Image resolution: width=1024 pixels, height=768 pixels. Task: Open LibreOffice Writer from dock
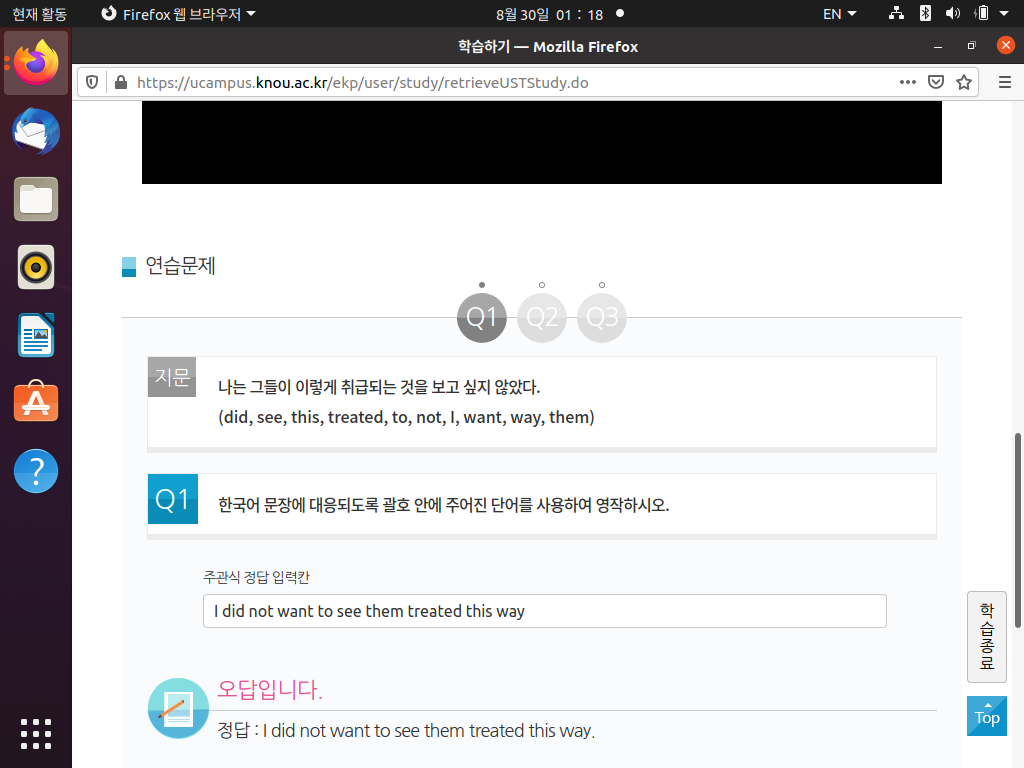tap(36, 335)
